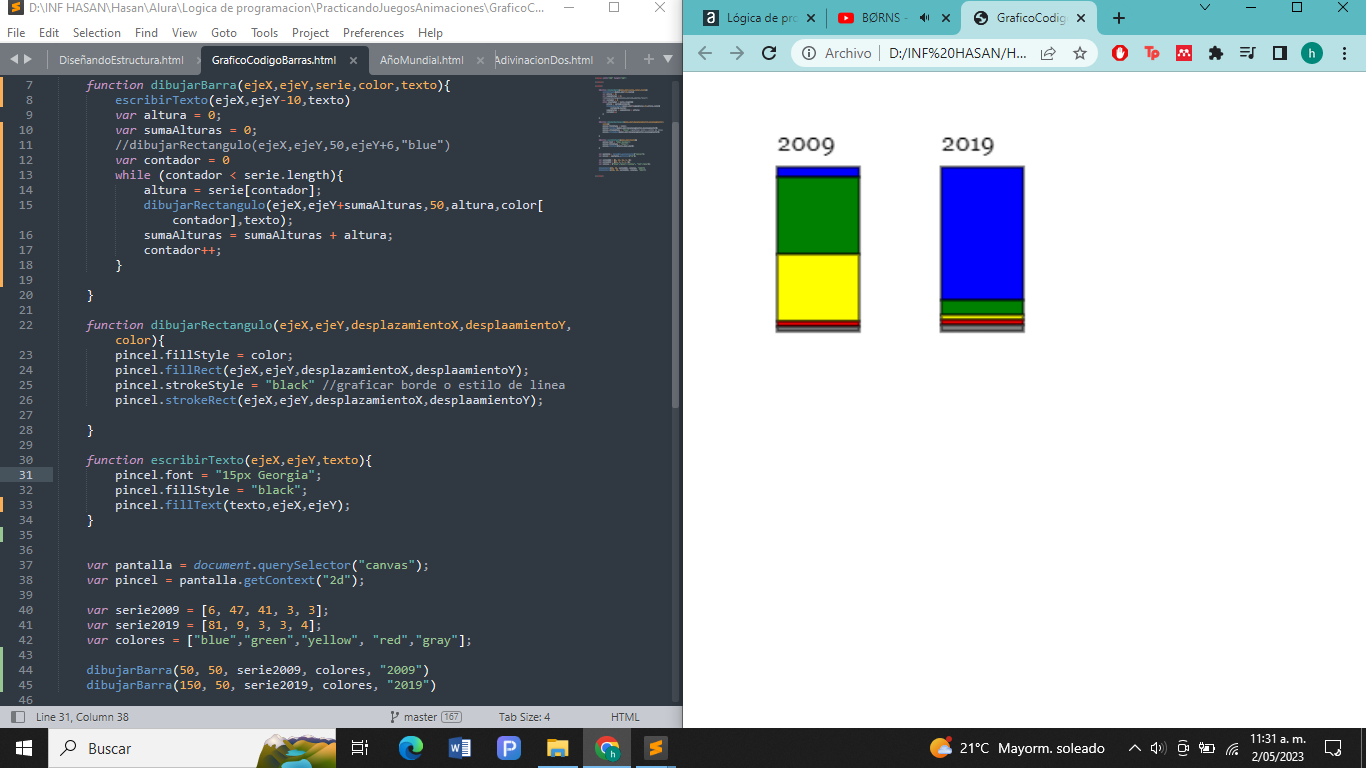
Task: Click Sublime tab scroll right arrow
Action: click(29, 60)
